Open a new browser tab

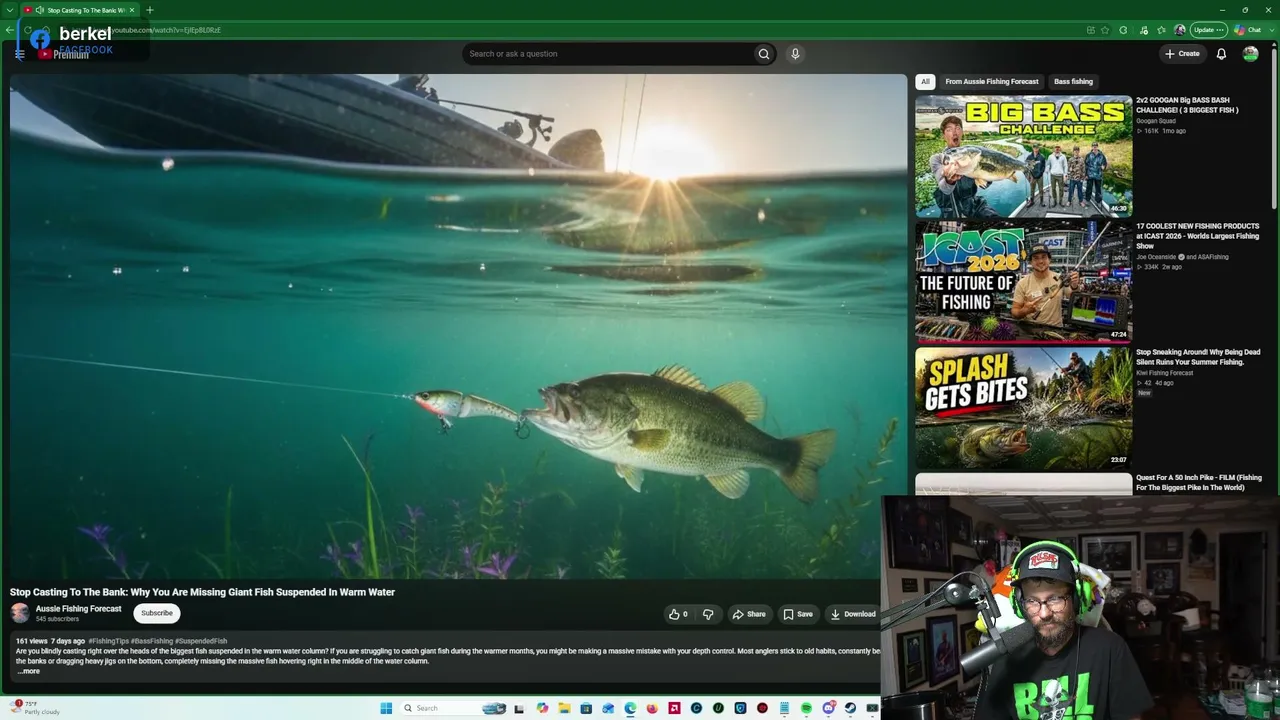(x=150, y=10)
